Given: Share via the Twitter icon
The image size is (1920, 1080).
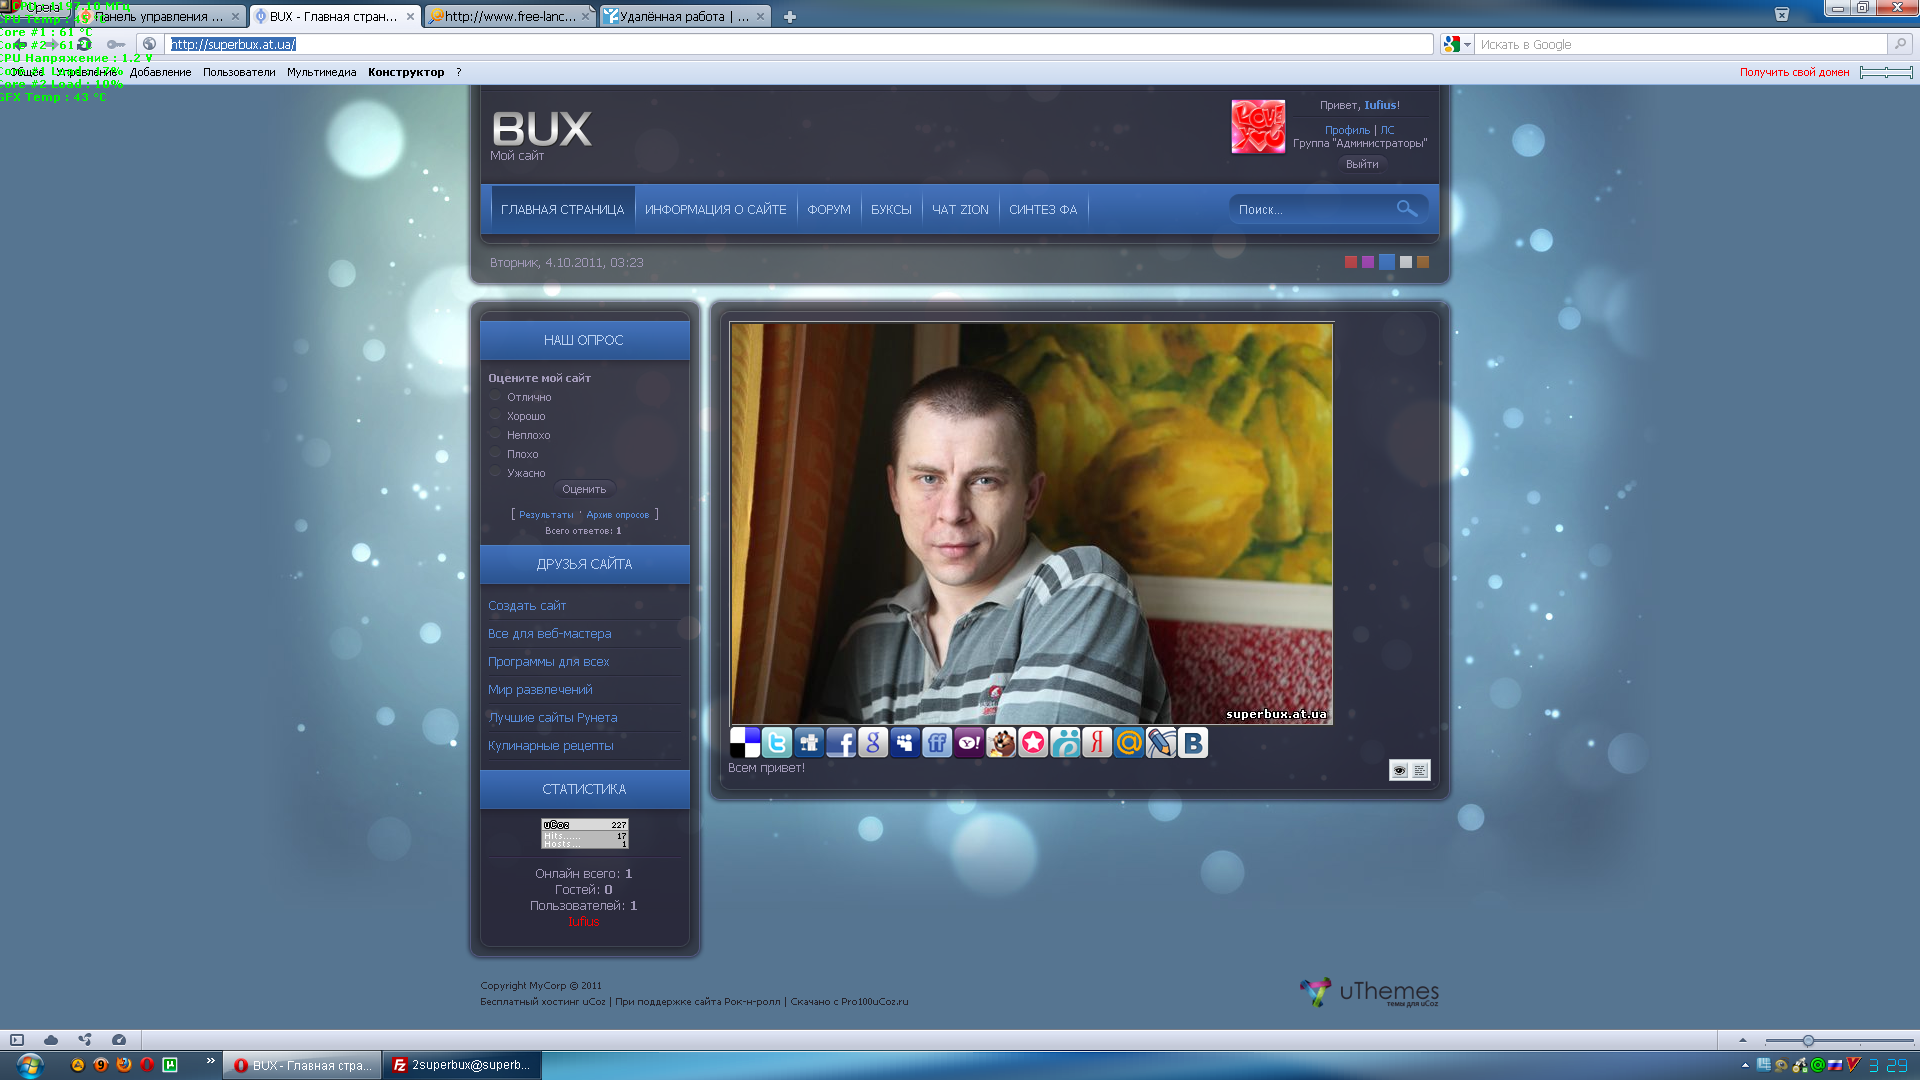Looking at the screenshot, I should point(776,742).
